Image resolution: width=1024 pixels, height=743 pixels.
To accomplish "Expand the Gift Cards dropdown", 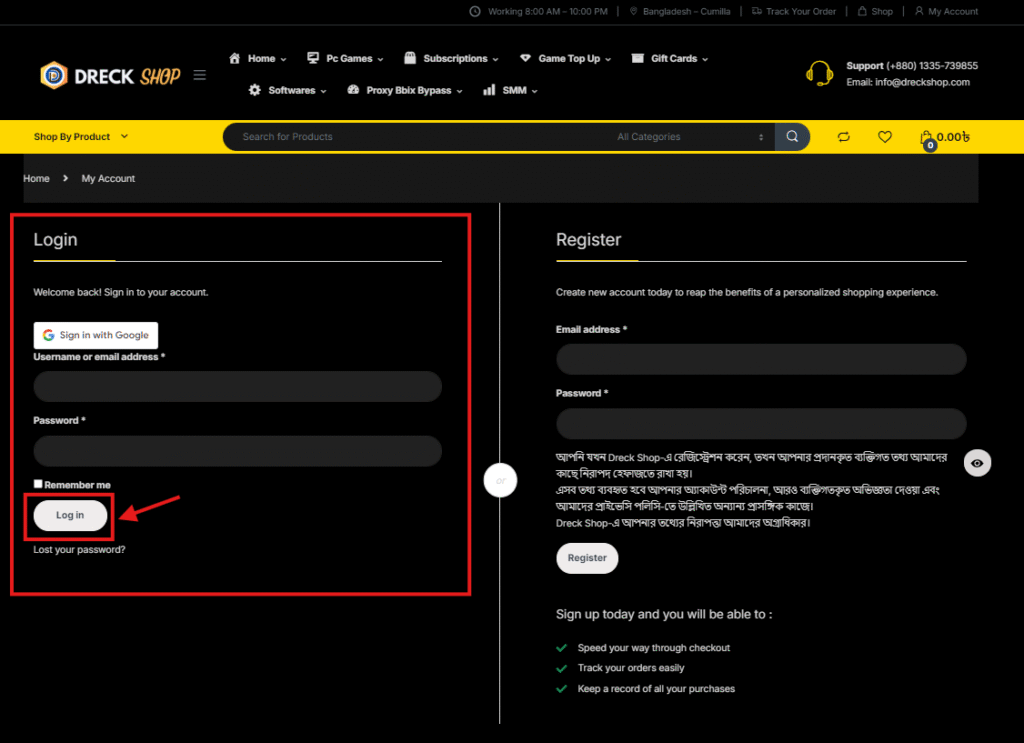I will pos(705,59).
